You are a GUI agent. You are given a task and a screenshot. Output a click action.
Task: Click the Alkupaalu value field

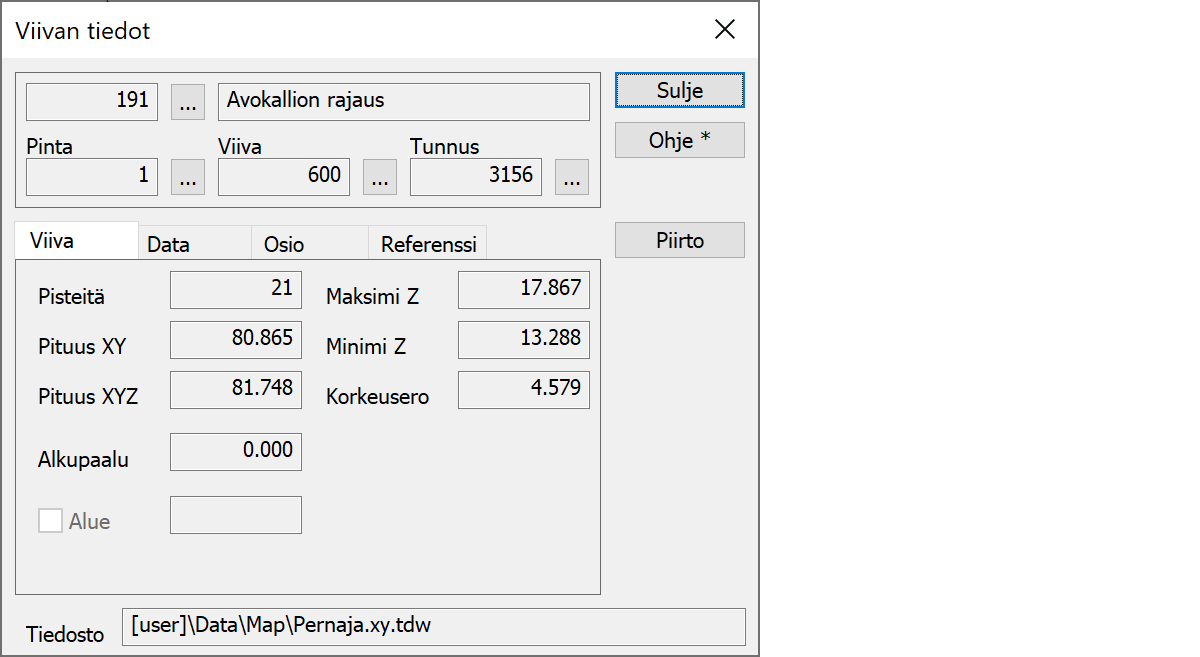coord(236,452)
